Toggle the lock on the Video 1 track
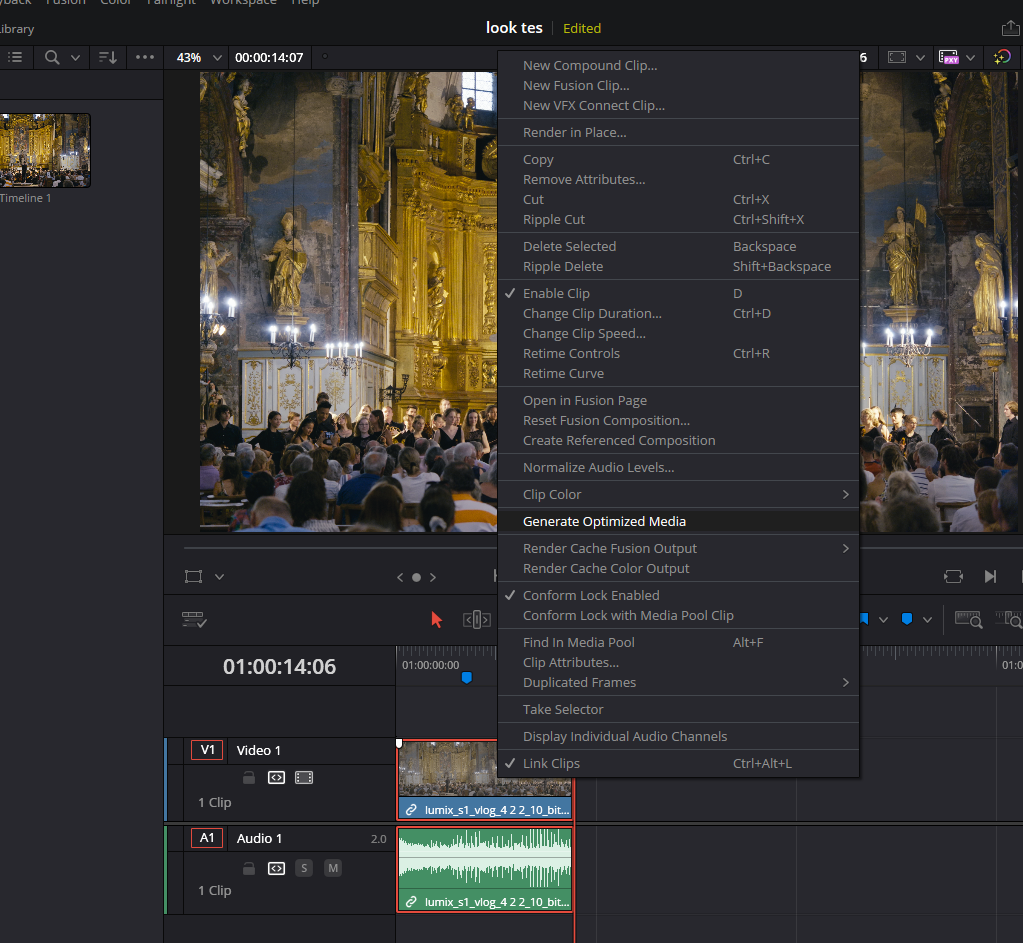 tap(249, 777)
